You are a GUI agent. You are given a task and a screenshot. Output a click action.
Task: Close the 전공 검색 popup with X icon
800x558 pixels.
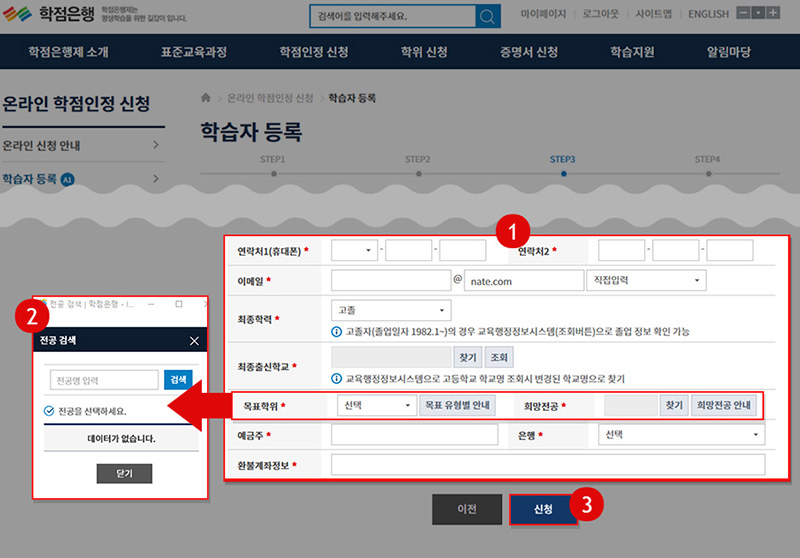194,341
